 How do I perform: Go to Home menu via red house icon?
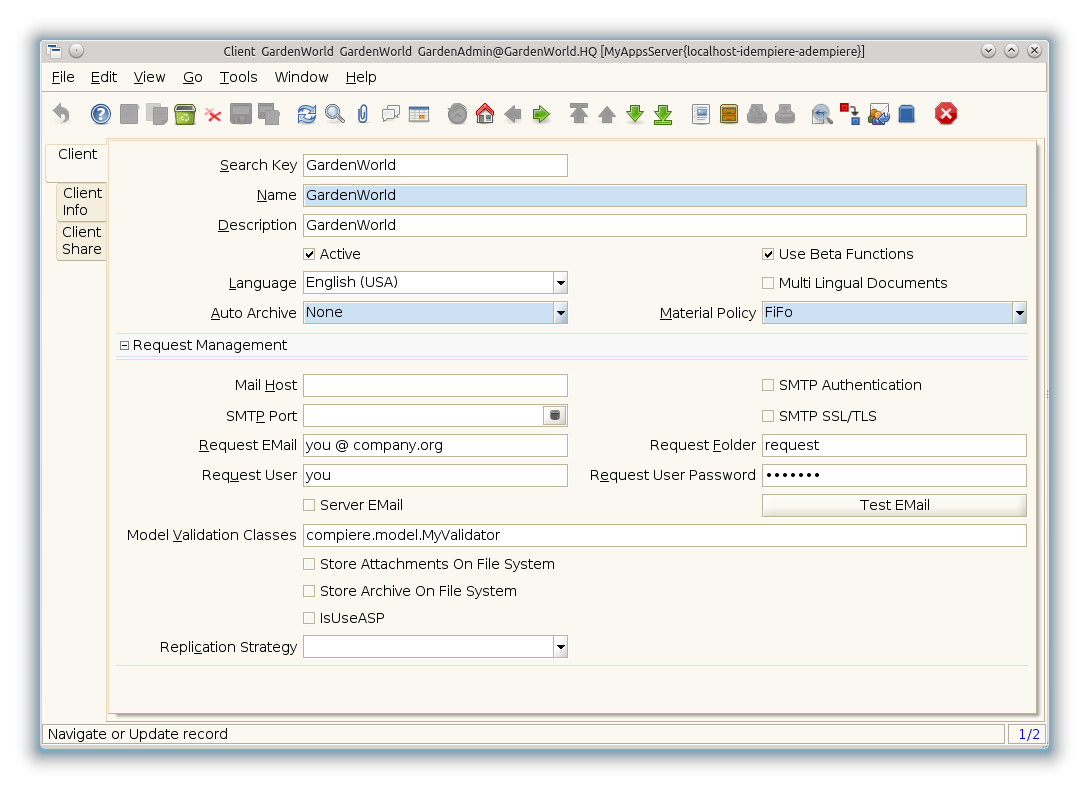click(485, 114)
